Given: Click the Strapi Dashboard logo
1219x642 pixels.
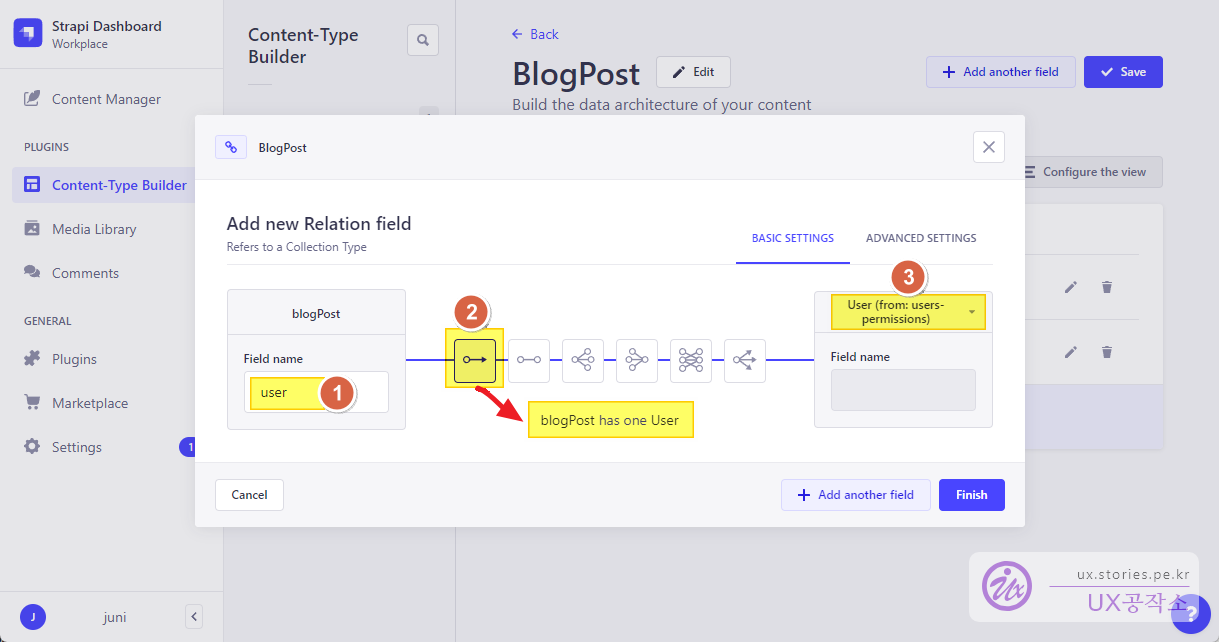Looking at the screenshot, I should (28, 34).
